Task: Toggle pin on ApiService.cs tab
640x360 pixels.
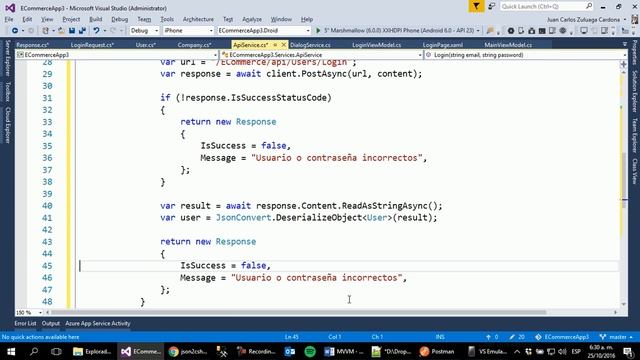Action: [276, 45]
